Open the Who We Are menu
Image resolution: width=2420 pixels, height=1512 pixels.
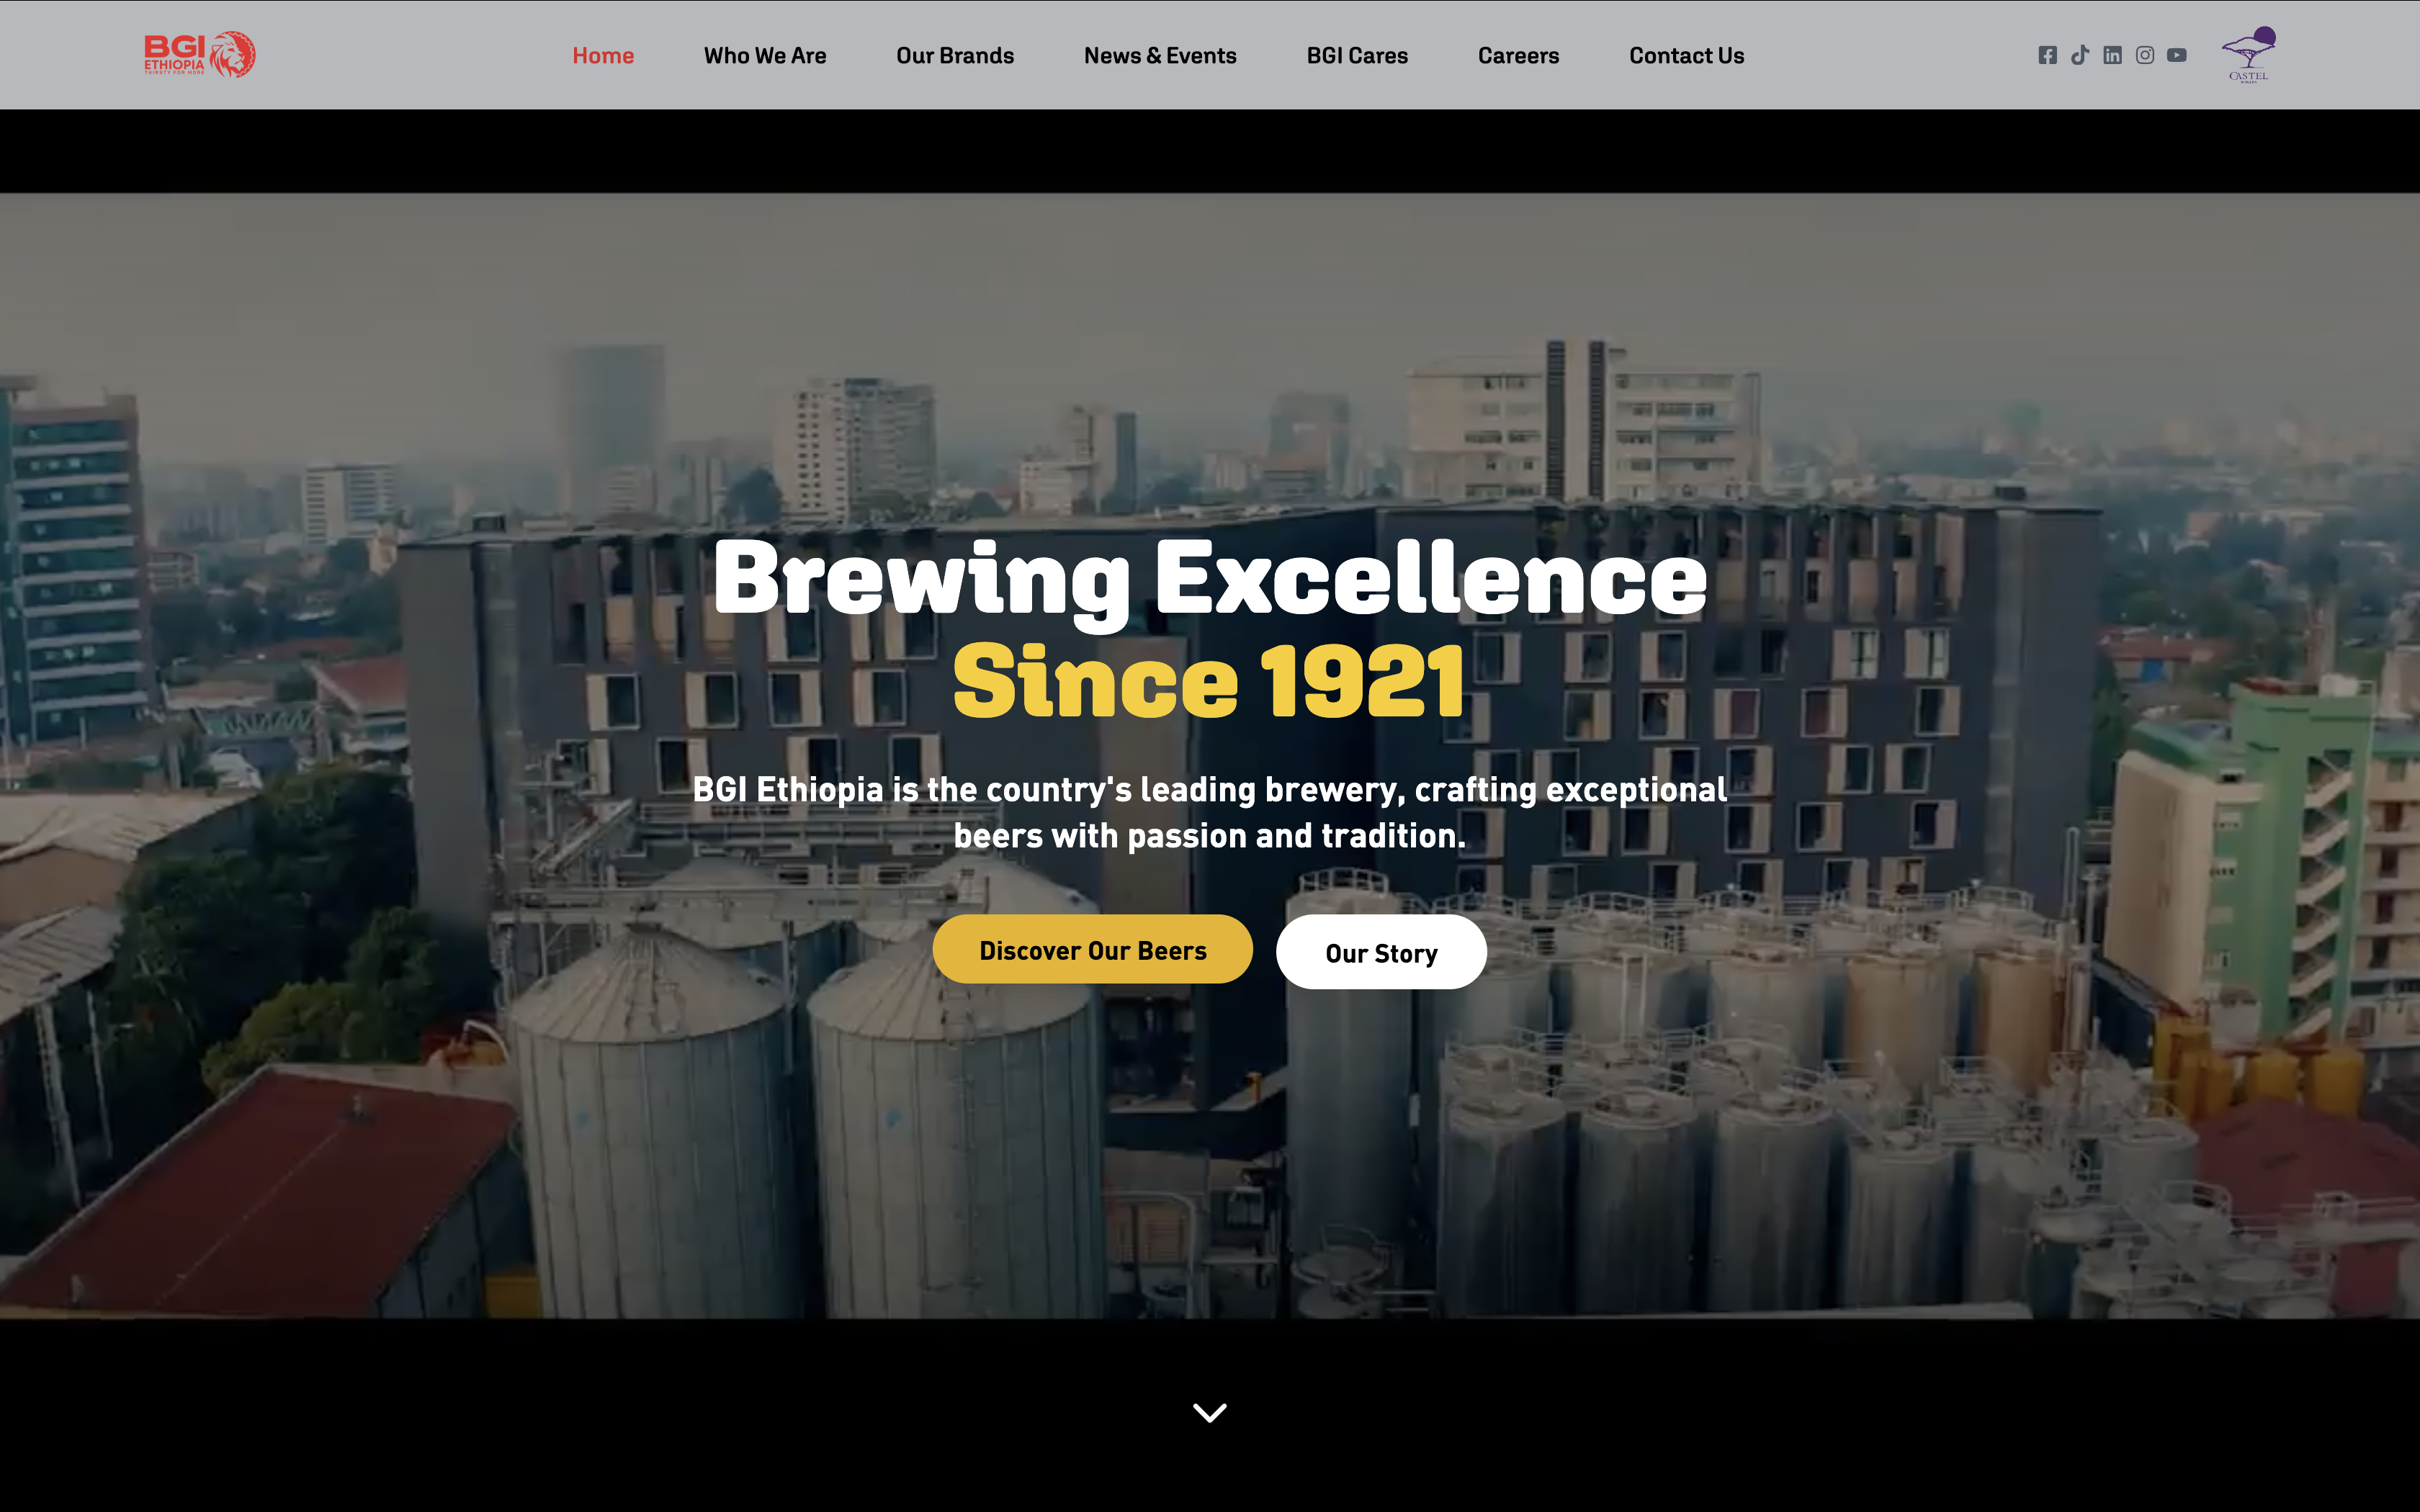pyautogui.click(x=765, y=56)
